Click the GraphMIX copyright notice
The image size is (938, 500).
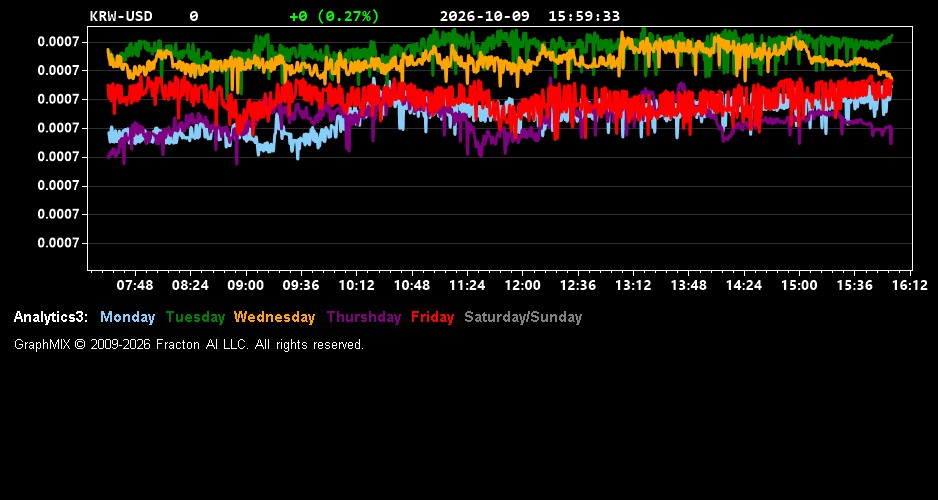188,345
